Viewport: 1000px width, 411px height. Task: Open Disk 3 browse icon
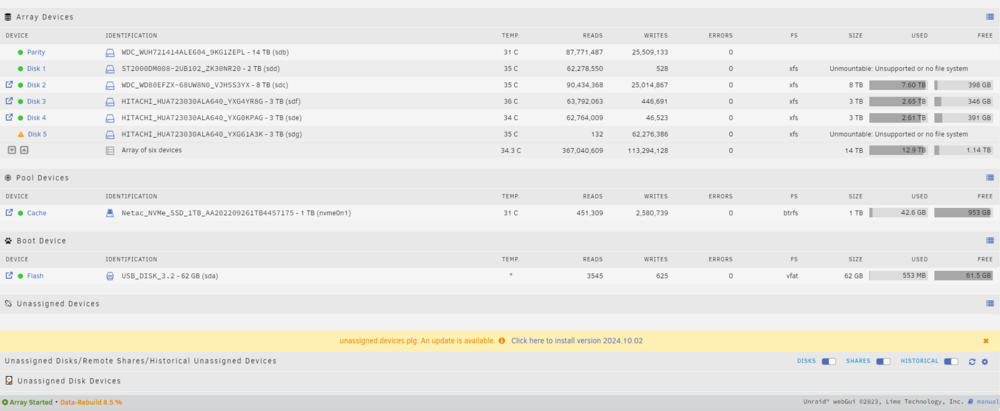9,101
